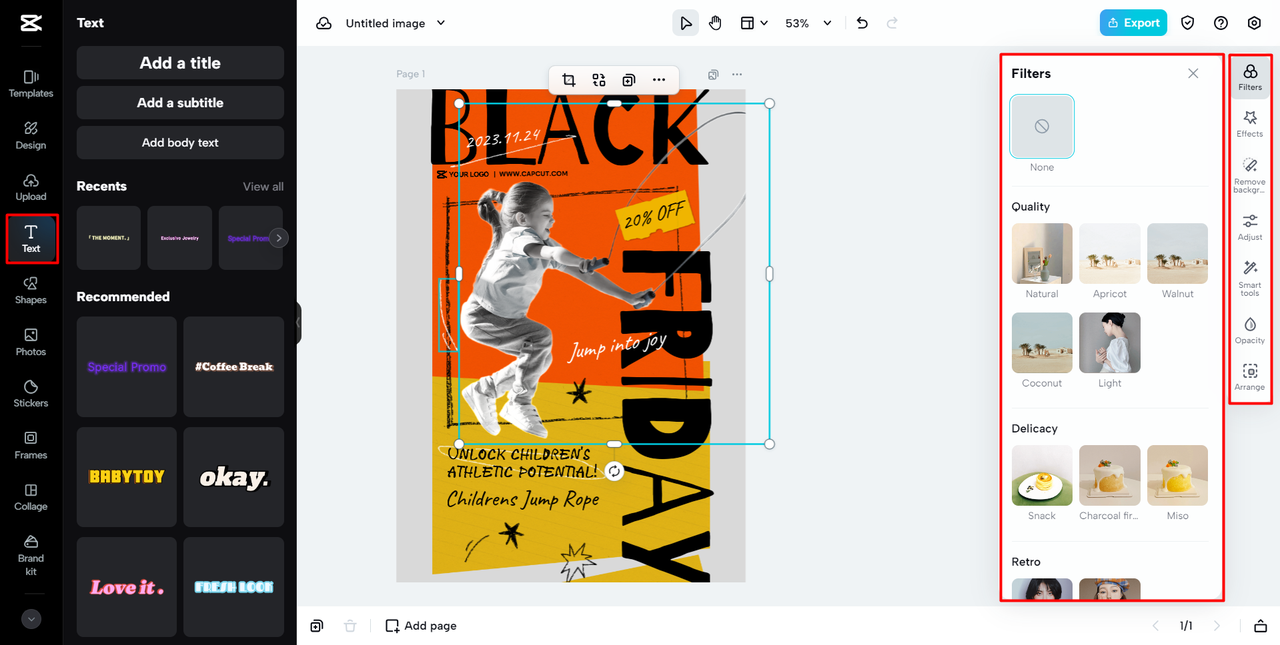Open the Photos sidebar panel

[31, 343]
